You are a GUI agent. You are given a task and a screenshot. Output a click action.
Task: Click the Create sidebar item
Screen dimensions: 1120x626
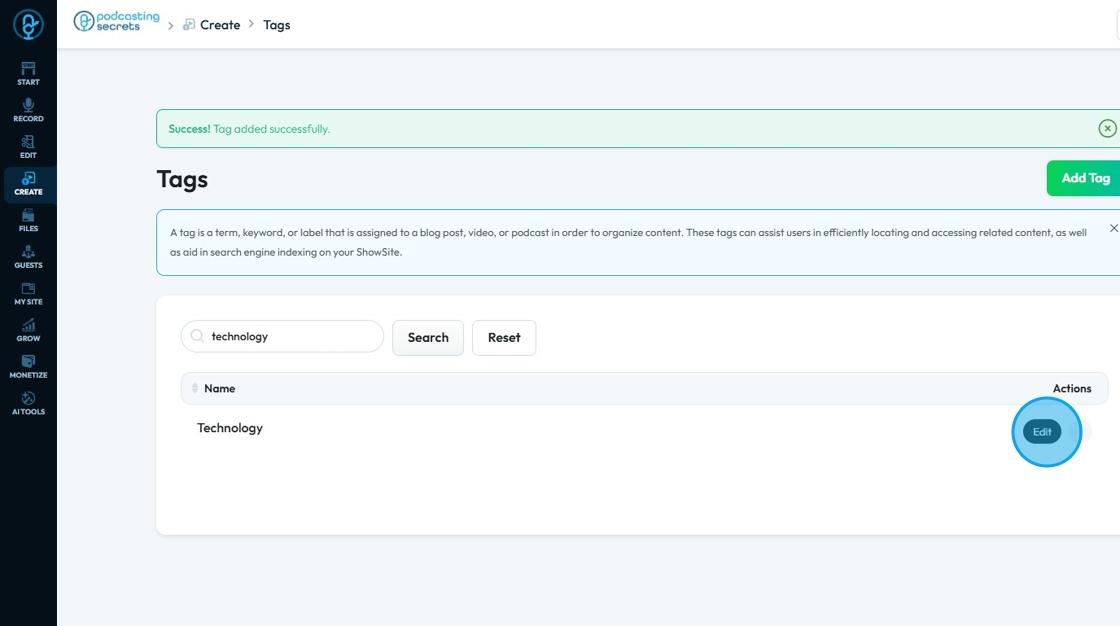click(28, 183)
